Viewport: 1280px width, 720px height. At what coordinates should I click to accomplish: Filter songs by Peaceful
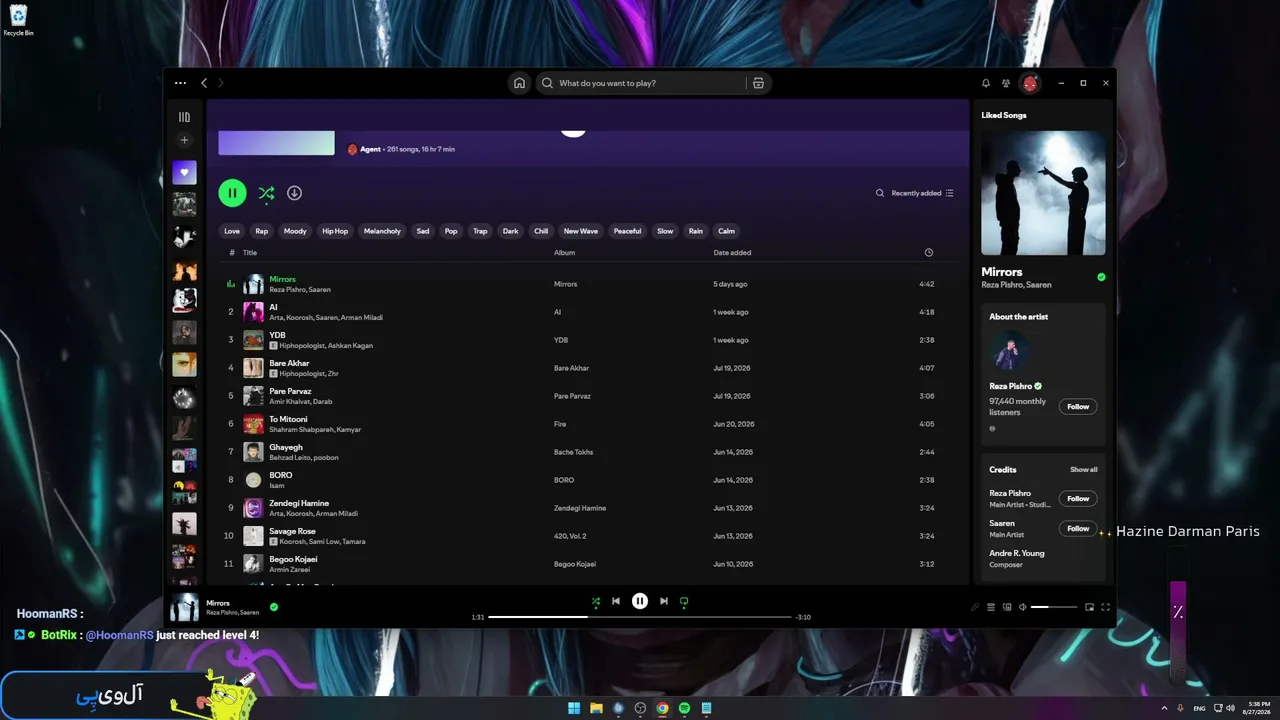(627, 231)
